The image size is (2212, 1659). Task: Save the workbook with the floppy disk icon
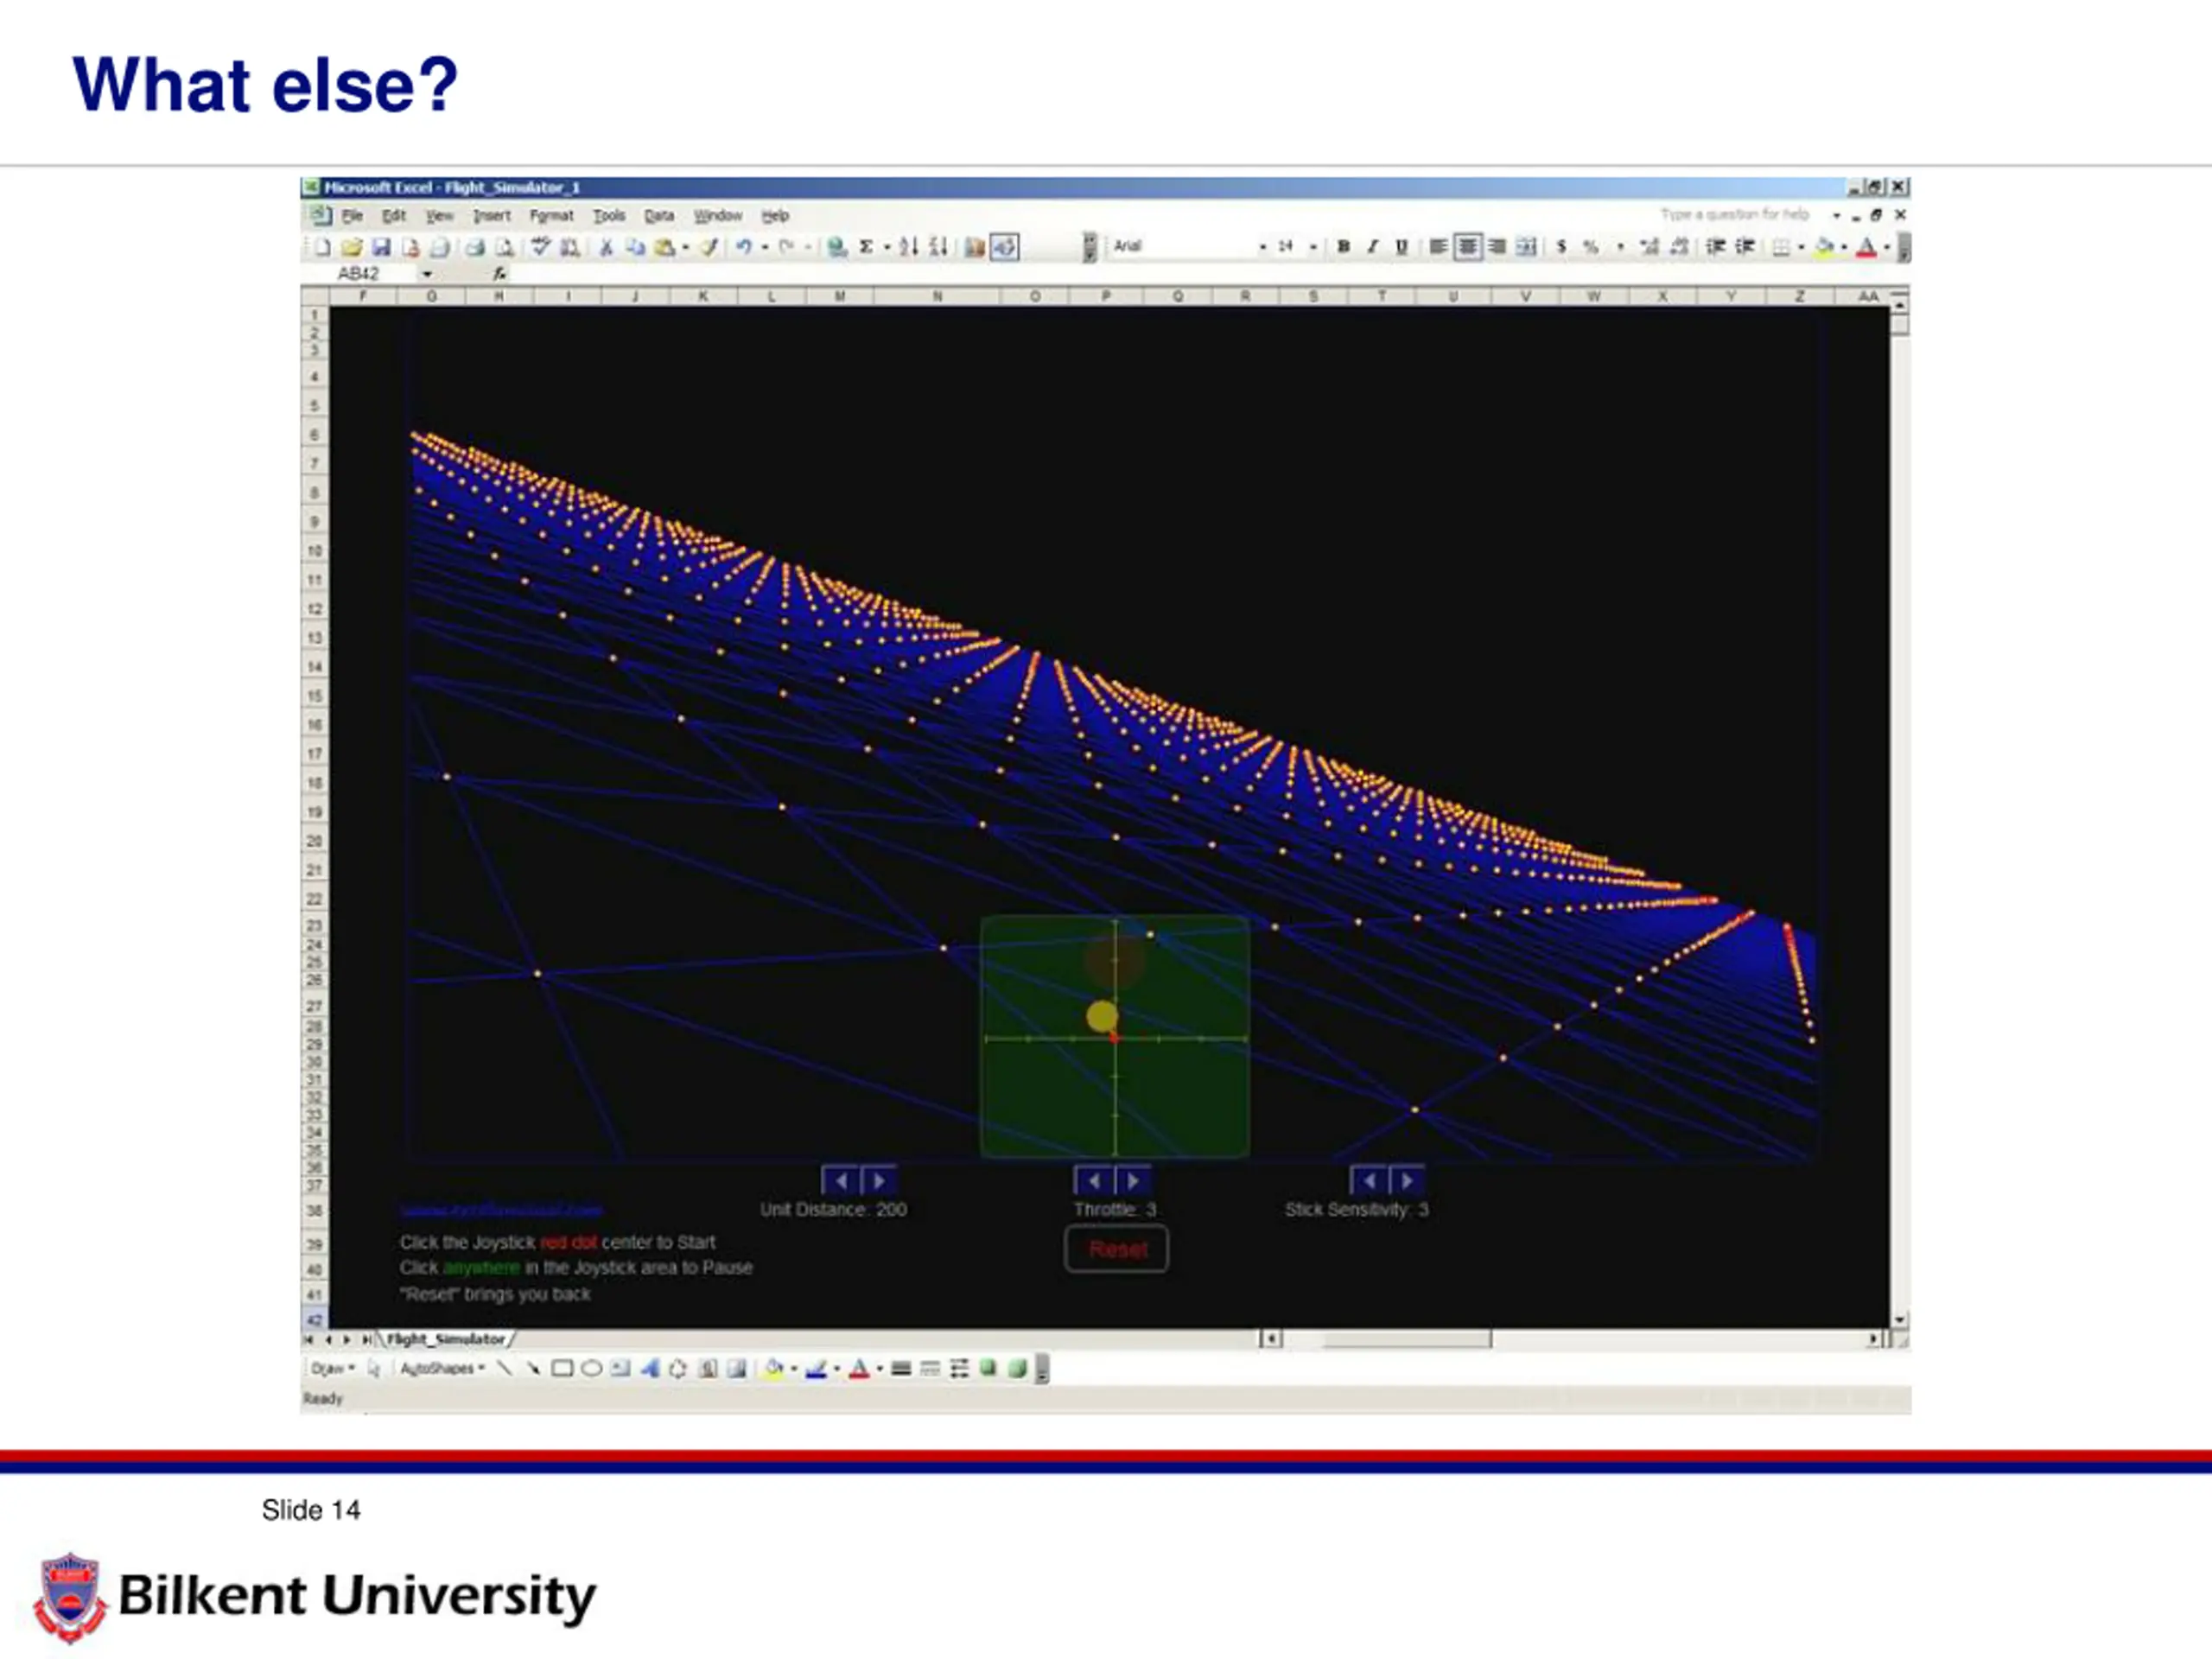[x=380, y=247]
